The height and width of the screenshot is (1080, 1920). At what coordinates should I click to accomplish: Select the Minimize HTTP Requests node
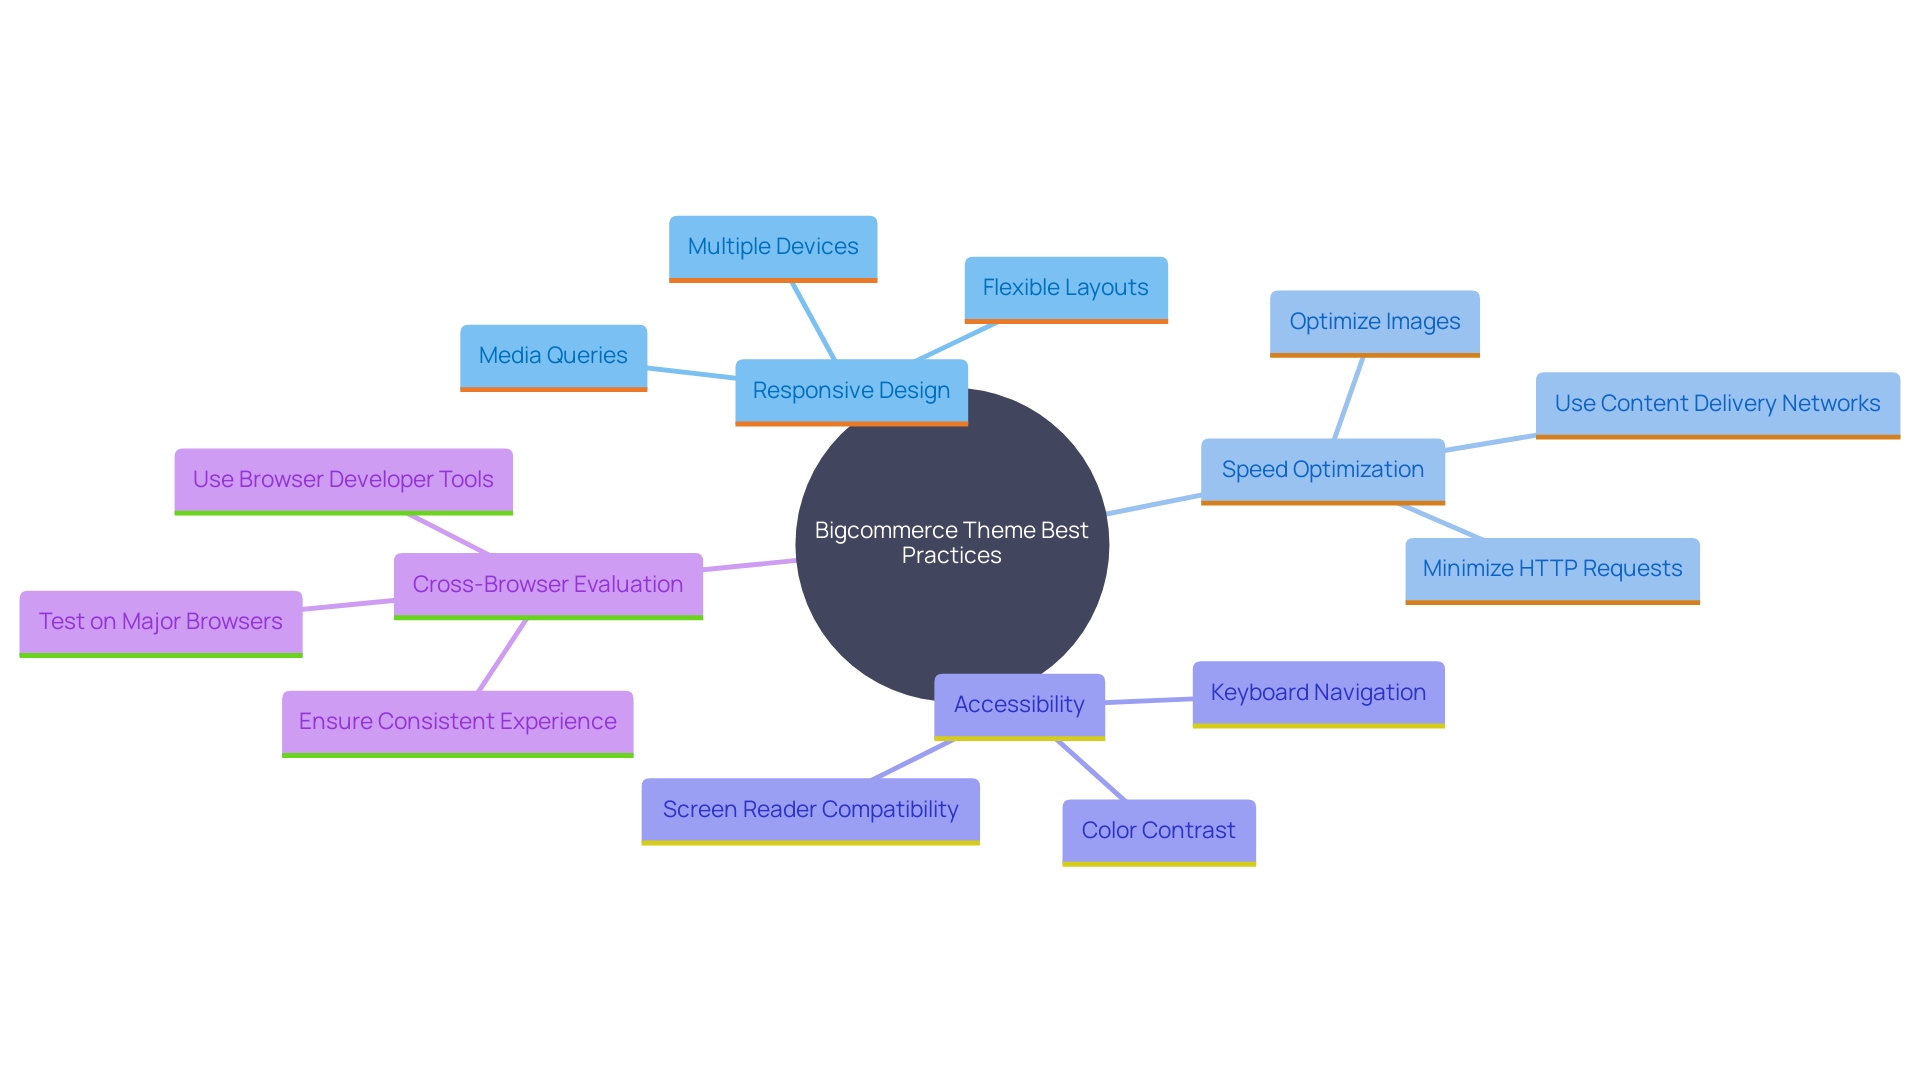pyautogui.click(x=1556, y=570)
